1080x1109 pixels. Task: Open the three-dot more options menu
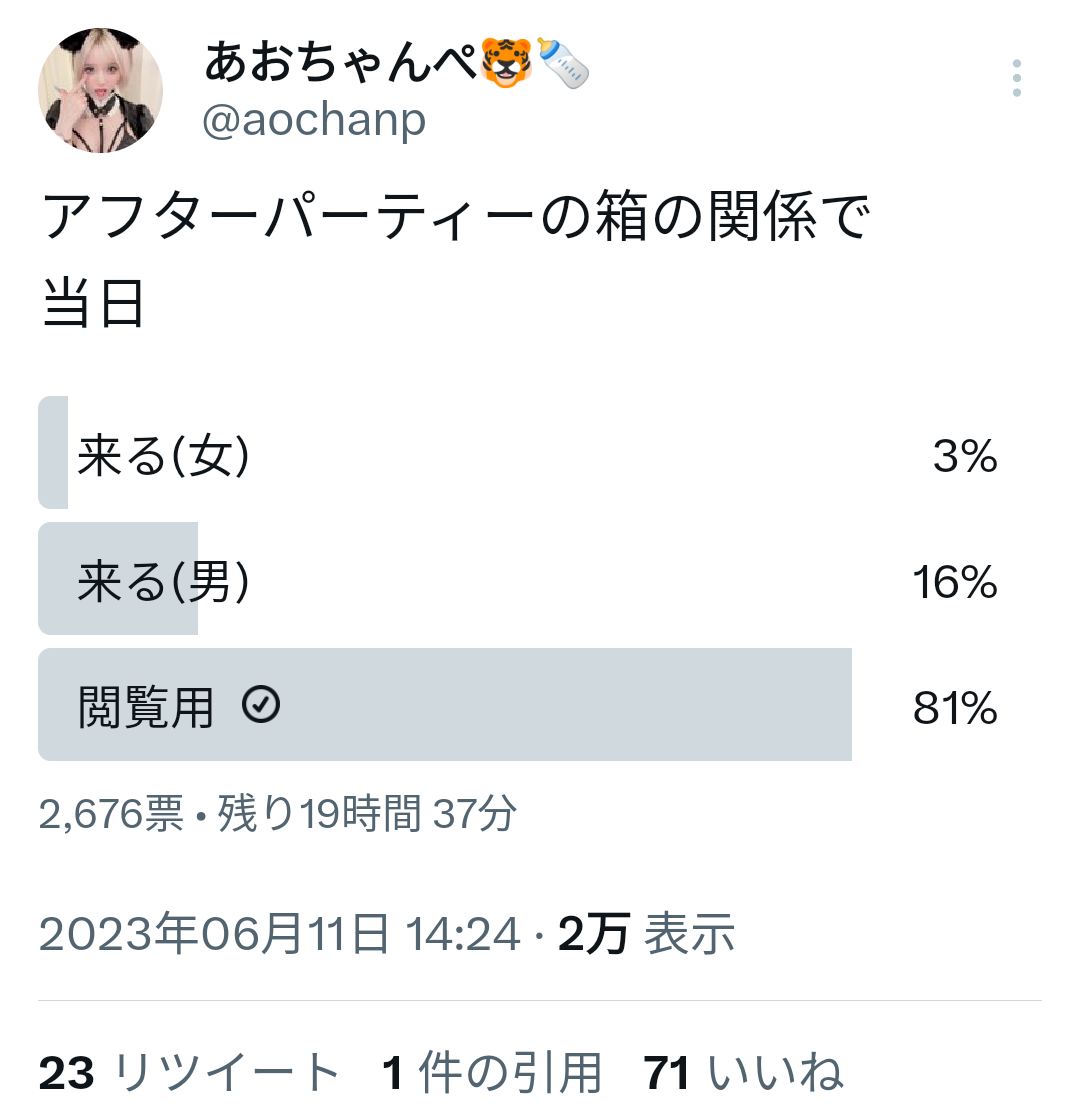pyautogui.click(x=1016, y=78)
